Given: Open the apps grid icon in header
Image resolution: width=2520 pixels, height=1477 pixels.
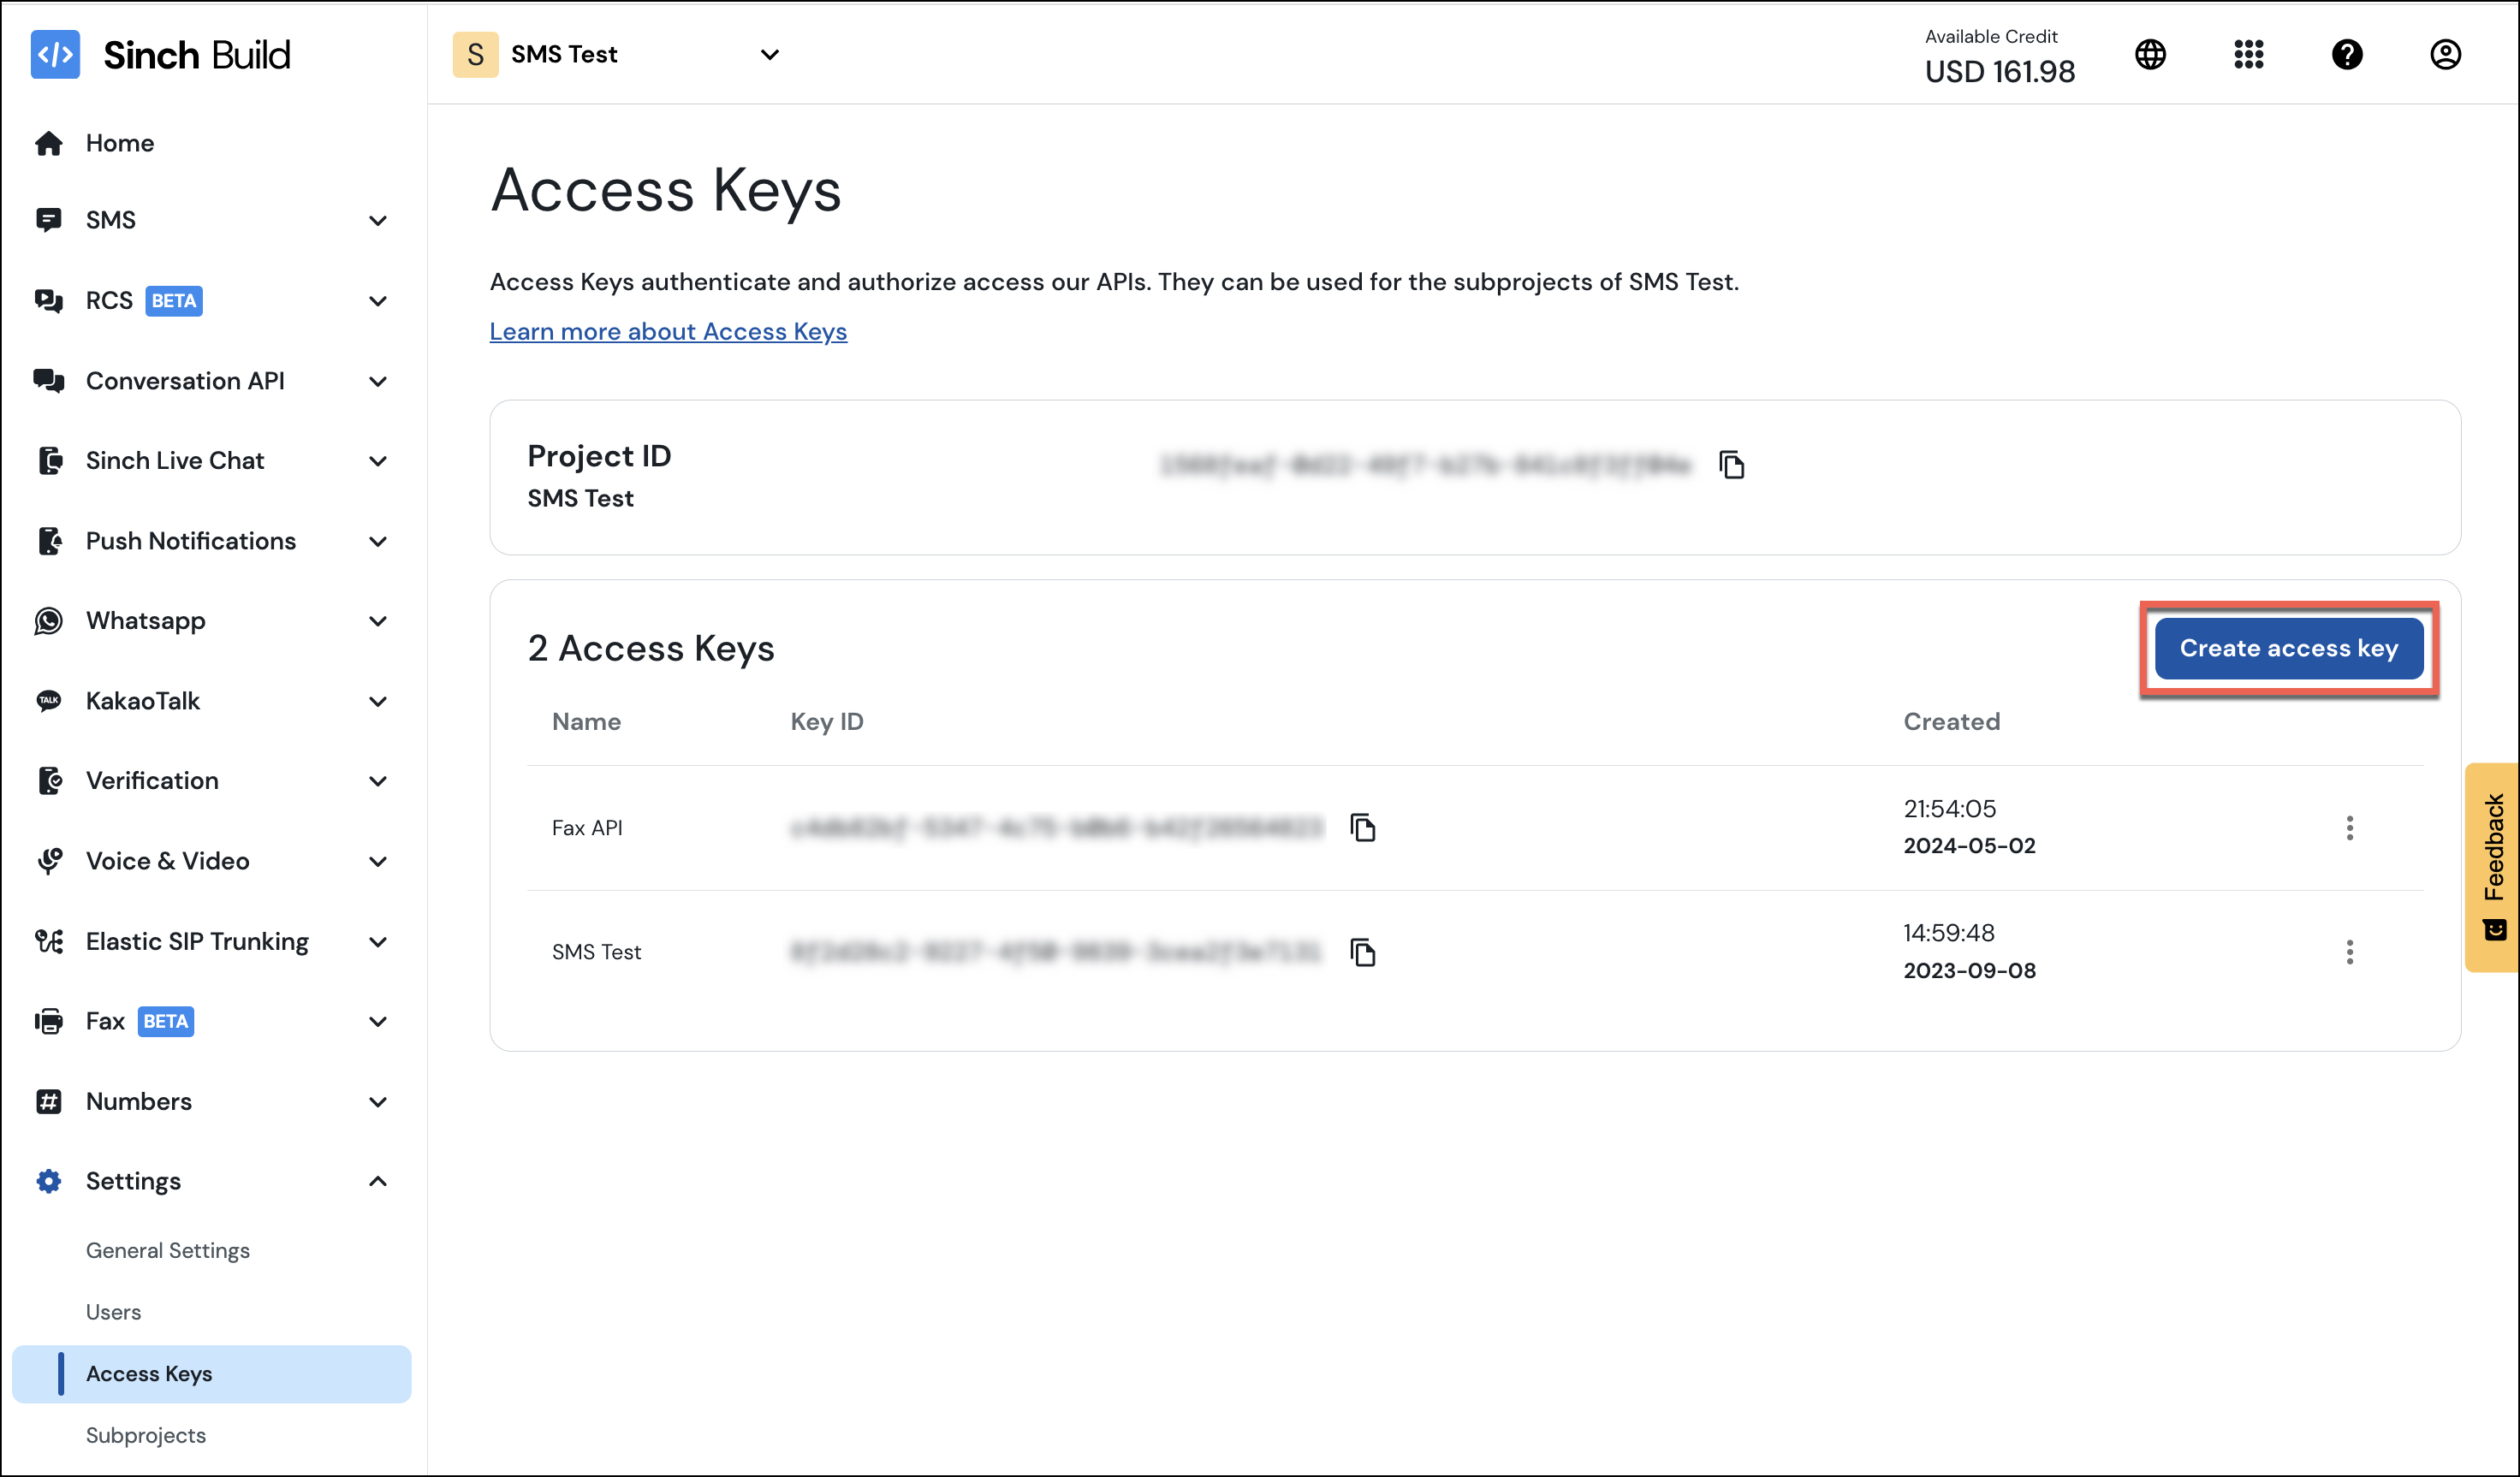Looking at the screenshot, I should coord(2248,55).
